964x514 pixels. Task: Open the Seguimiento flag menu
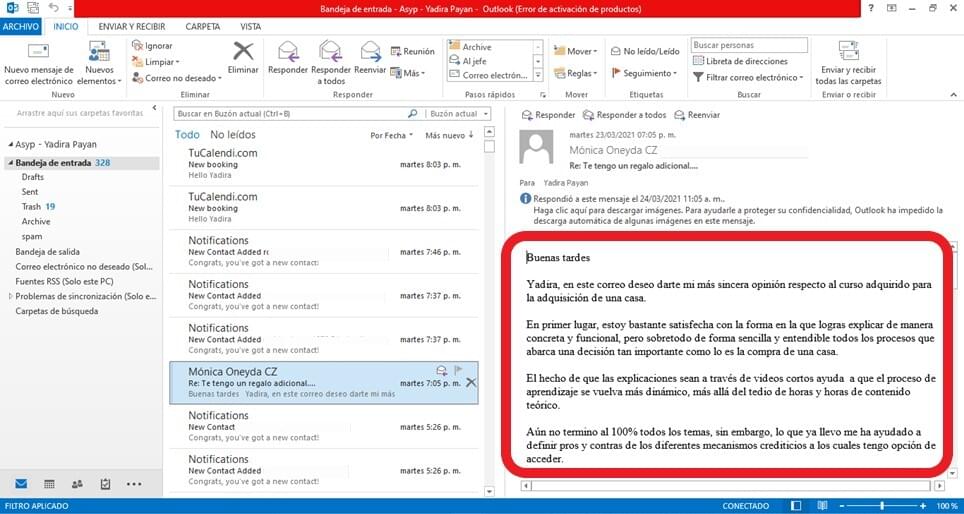click(x=644, y=73)
